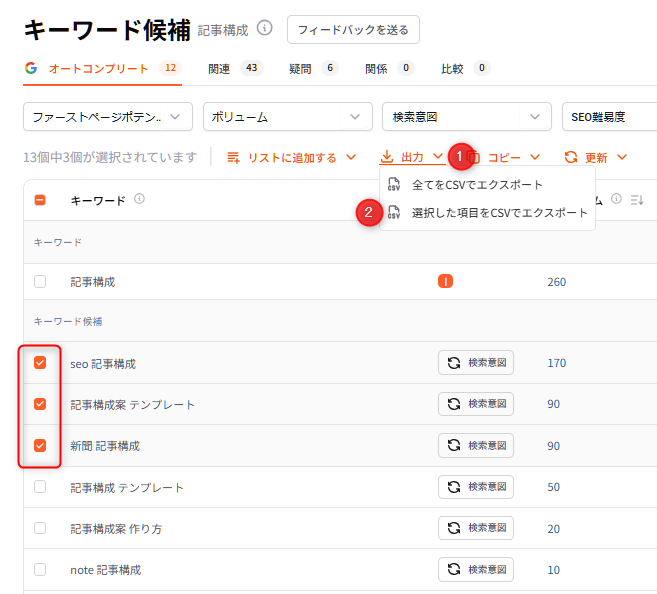Open the リストに追加する menu

click(291, 157)
